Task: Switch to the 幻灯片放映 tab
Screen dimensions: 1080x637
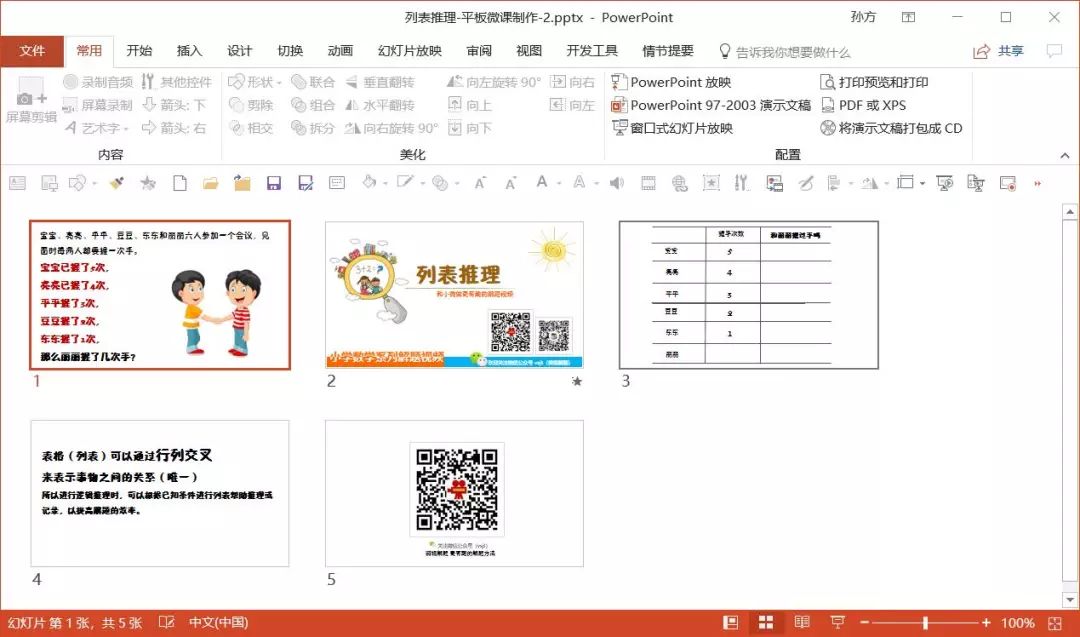Action: pos(410,51)
